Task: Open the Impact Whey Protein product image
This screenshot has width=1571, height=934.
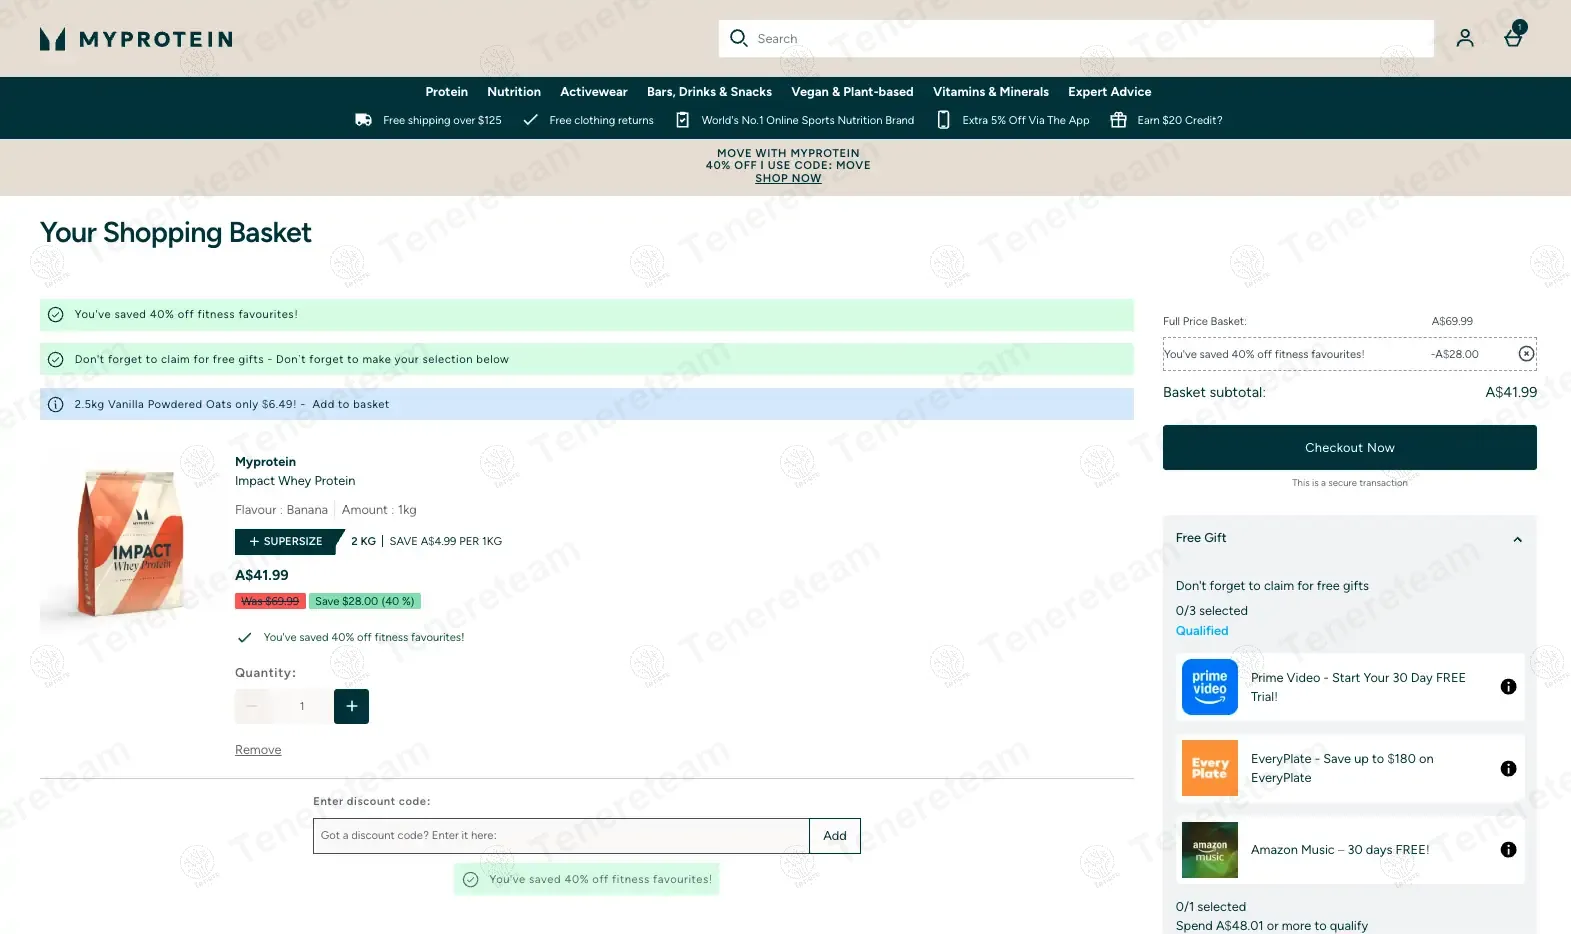Action: pos(131,543)
